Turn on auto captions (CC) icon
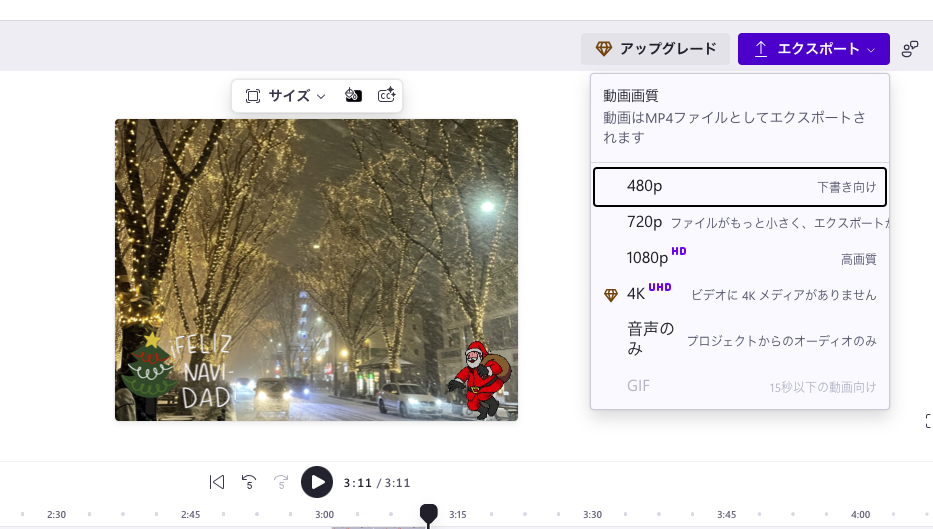Screen dimensions: 933x529 pos(386,96)
